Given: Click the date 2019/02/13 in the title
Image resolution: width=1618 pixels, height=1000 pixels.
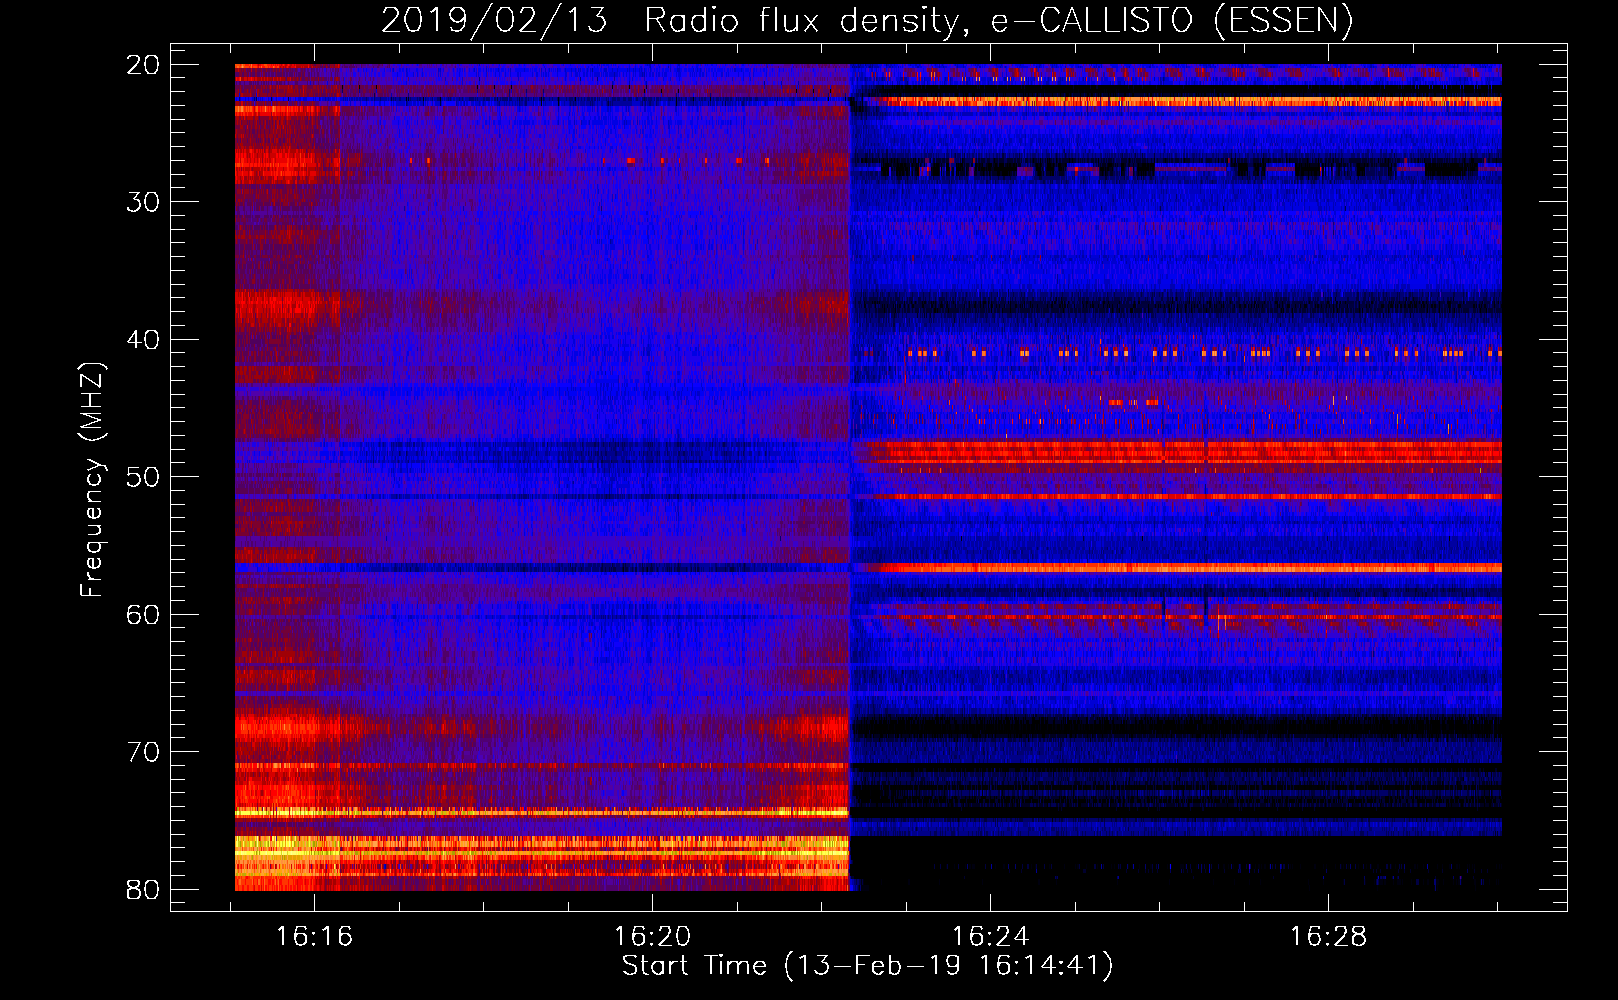Looking at the screenshot, I should click(x=494, y=21).
